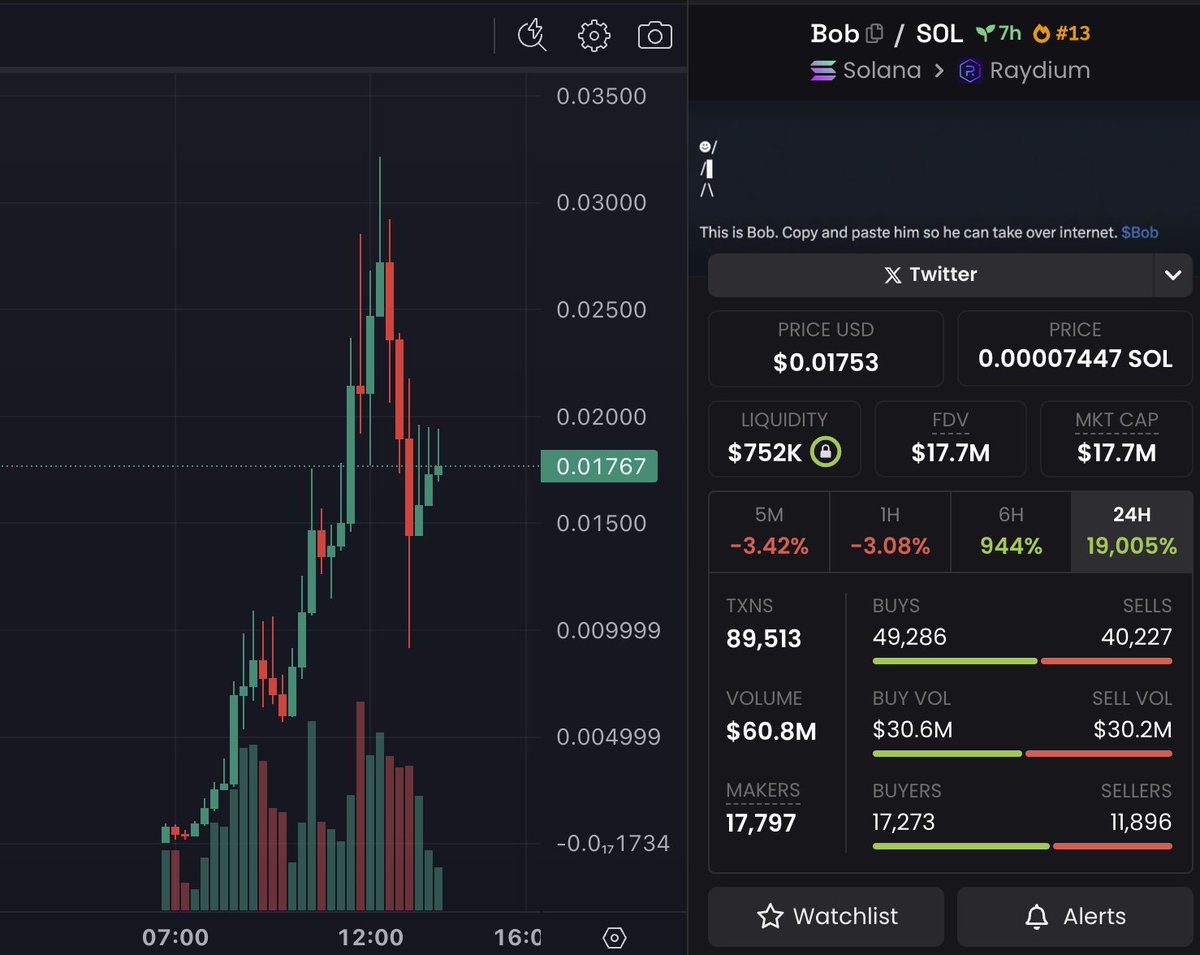Click the 0.03500 price axis label
This screenshot has width=1200, height=955.
pyautogui.click(x=602, y=97)
